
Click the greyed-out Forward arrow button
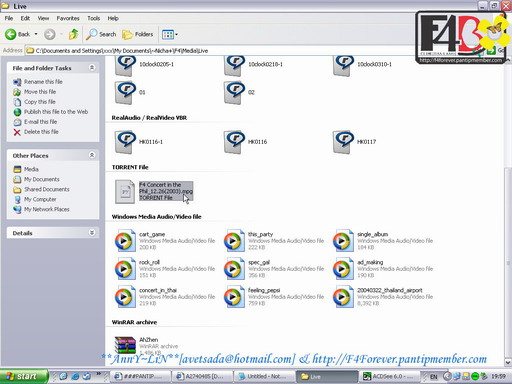[50, 34]
